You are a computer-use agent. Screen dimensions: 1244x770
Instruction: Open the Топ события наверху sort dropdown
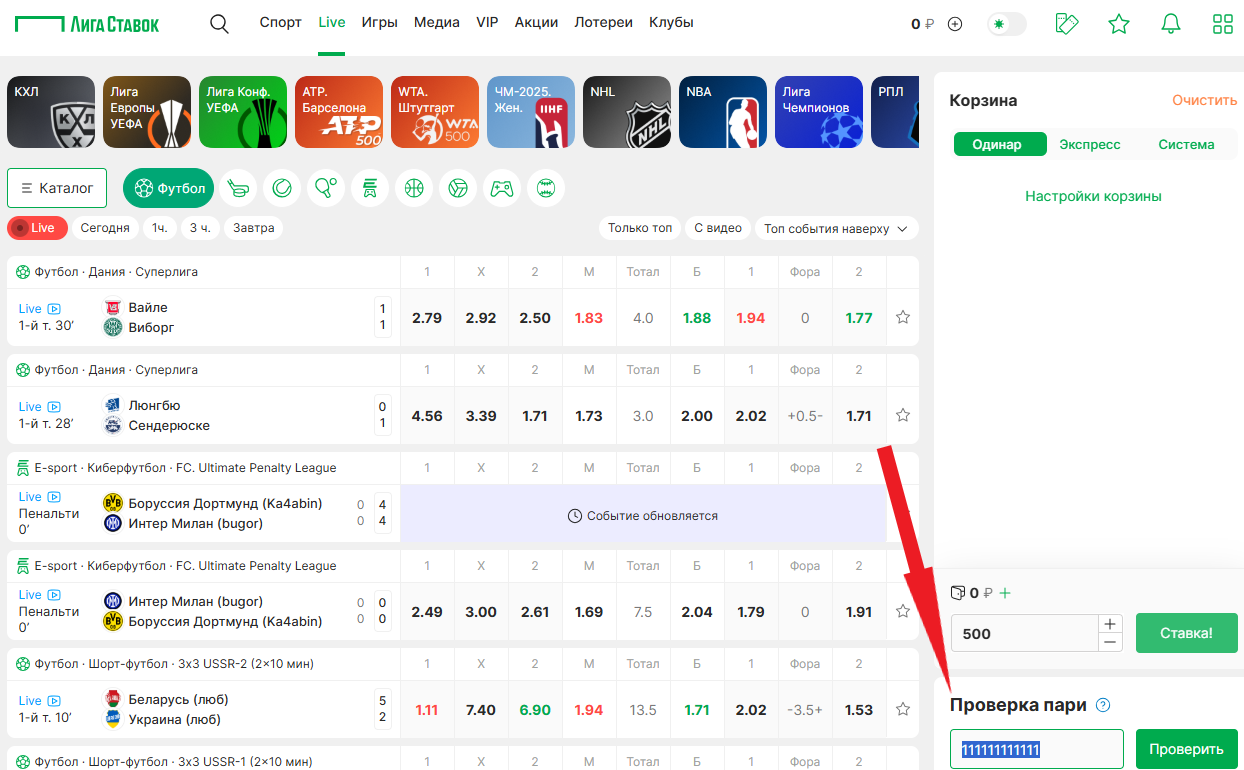tap(836, 228)
